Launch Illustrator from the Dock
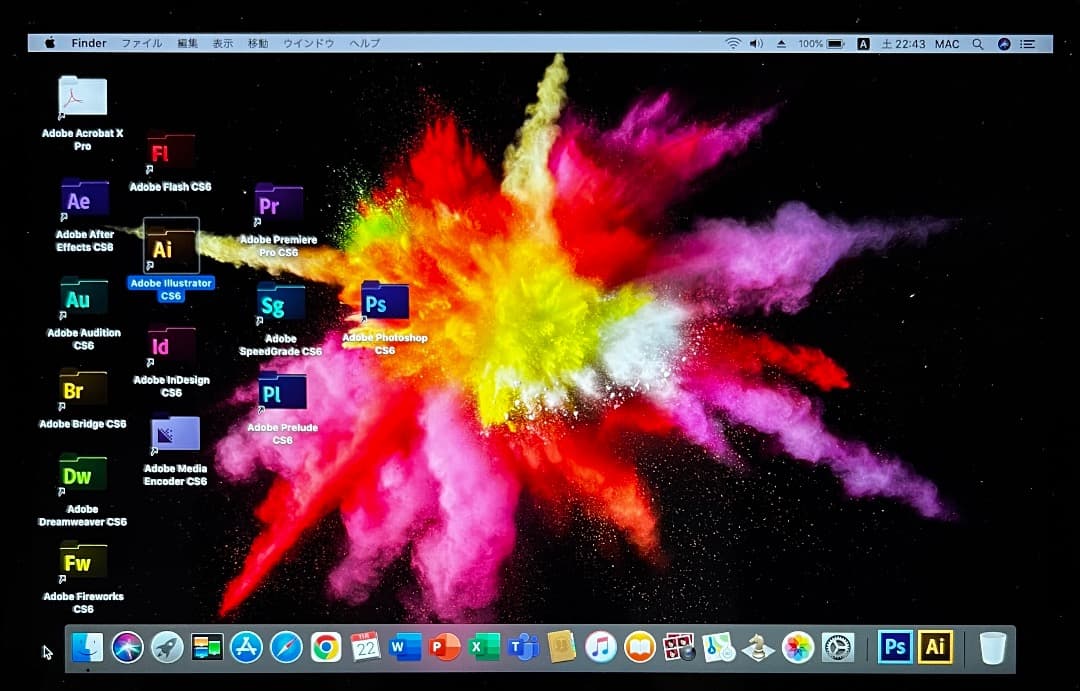The image size is (1080, 691). [x=935, y=647]
